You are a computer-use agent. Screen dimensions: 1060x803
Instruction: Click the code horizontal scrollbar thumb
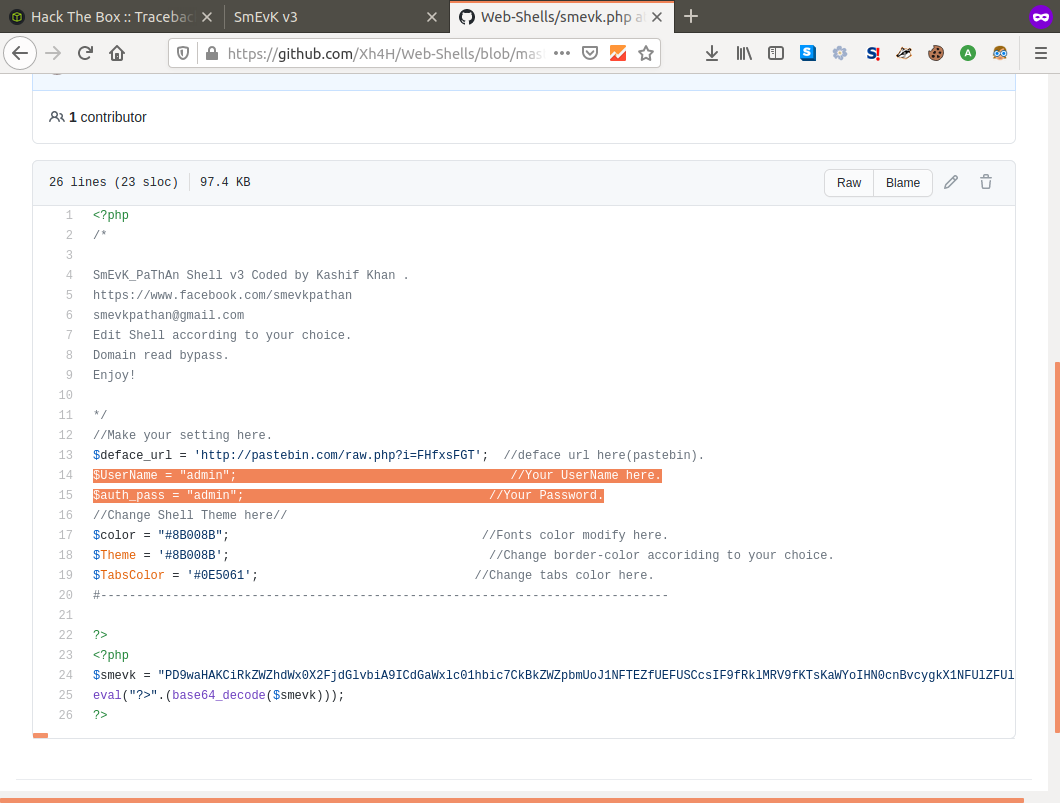click(41, 735)
